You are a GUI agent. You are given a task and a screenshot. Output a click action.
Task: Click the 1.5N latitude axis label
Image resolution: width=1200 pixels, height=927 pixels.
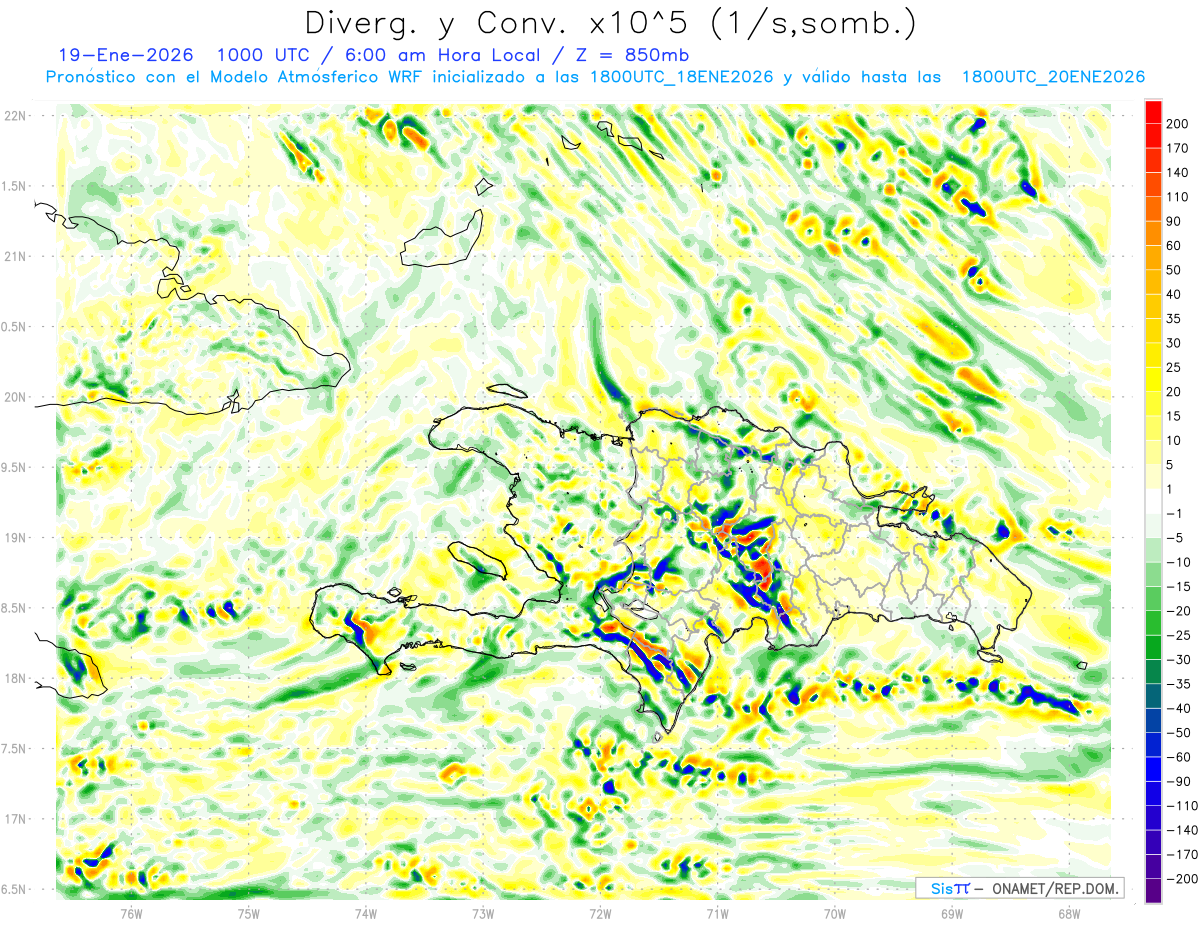(x=14, y=186)
